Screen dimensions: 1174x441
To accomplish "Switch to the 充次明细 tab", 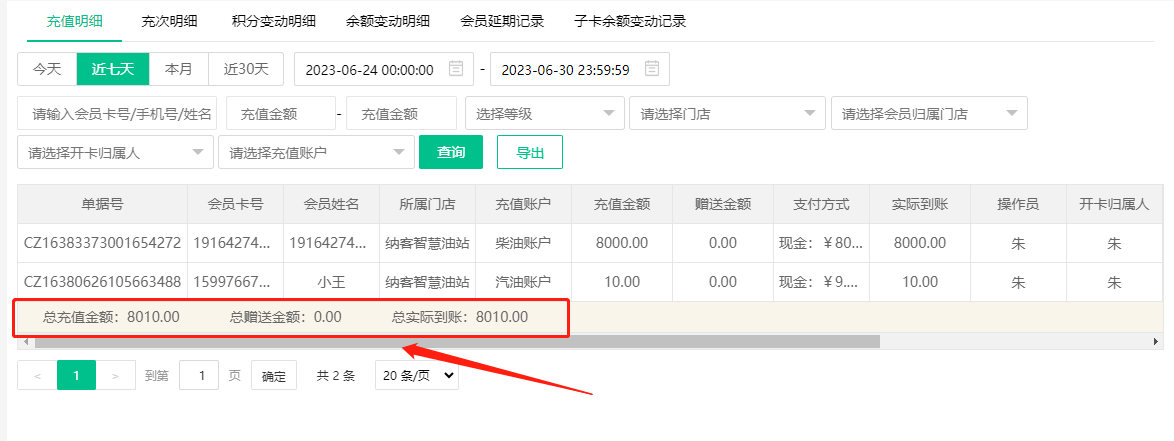I will pos(167,21).
